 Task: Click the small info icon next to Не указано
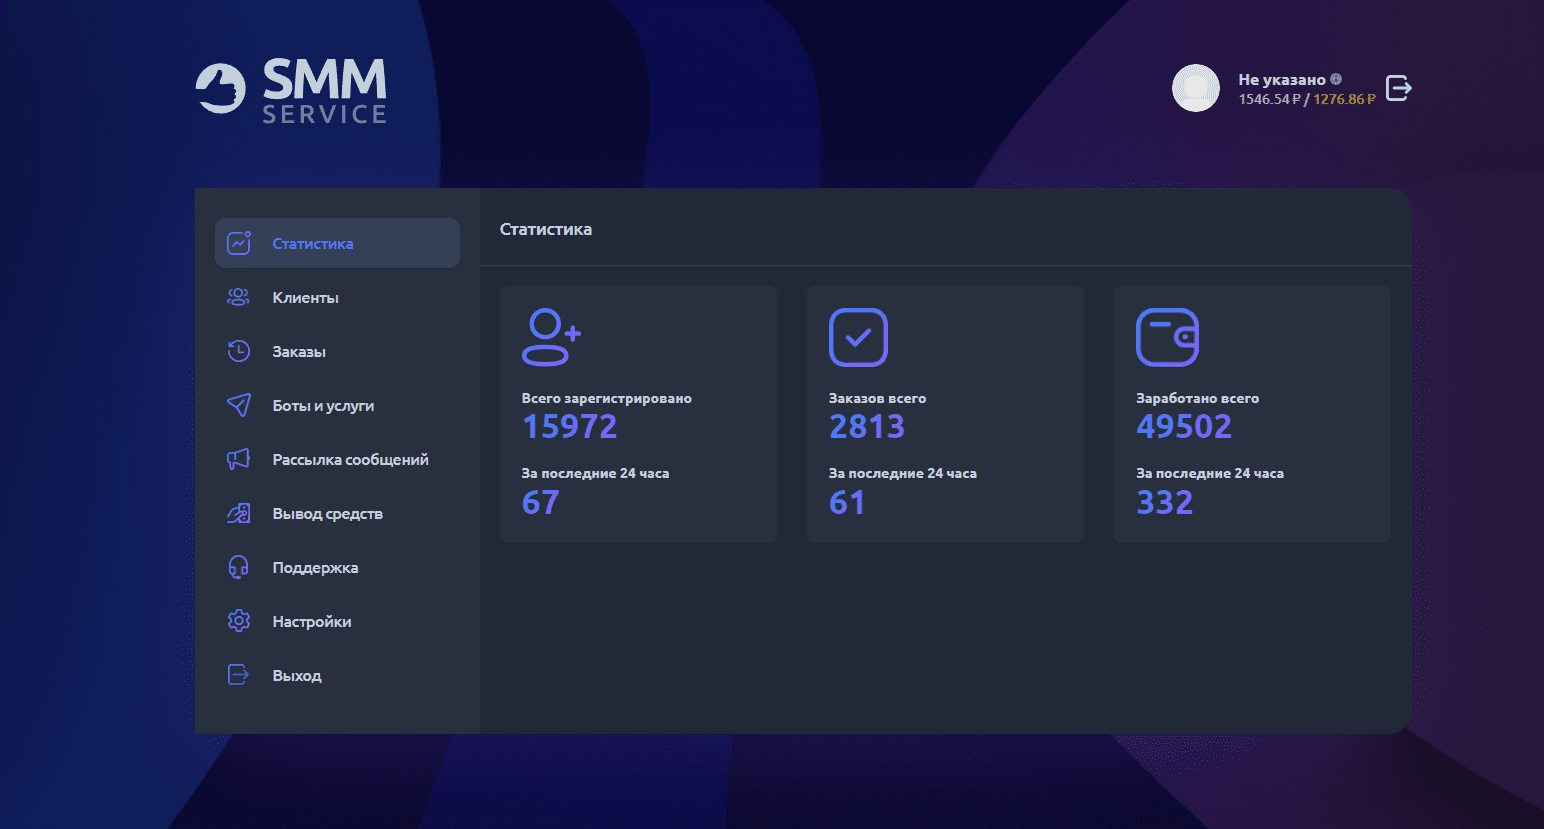(1336, 79)
